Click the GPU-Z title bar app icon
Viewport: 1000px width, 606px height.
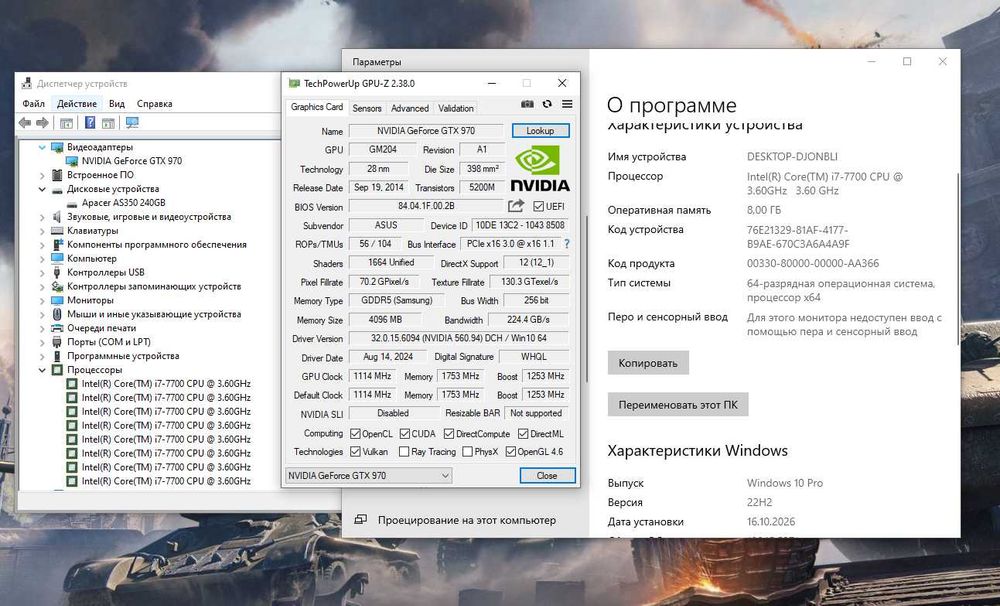pos(294,84)
